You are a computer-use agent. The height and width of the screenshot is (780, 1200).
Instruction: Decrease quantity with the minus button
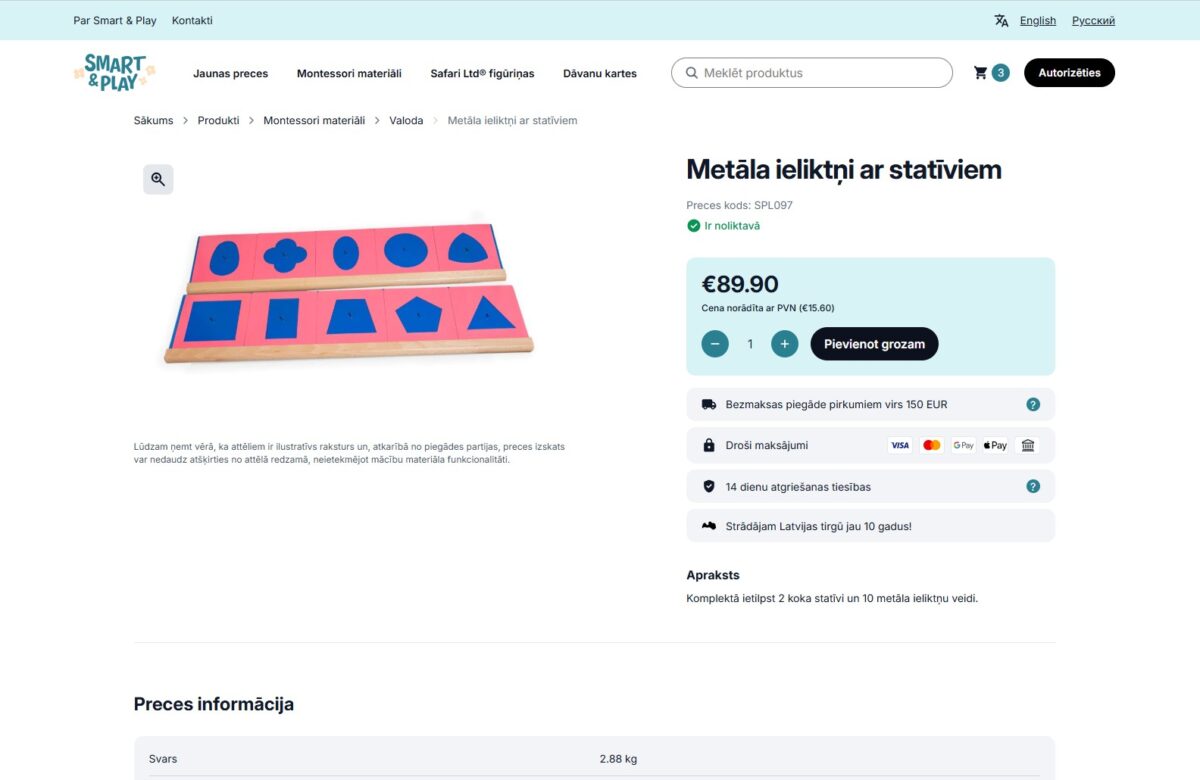pos(714,343)
